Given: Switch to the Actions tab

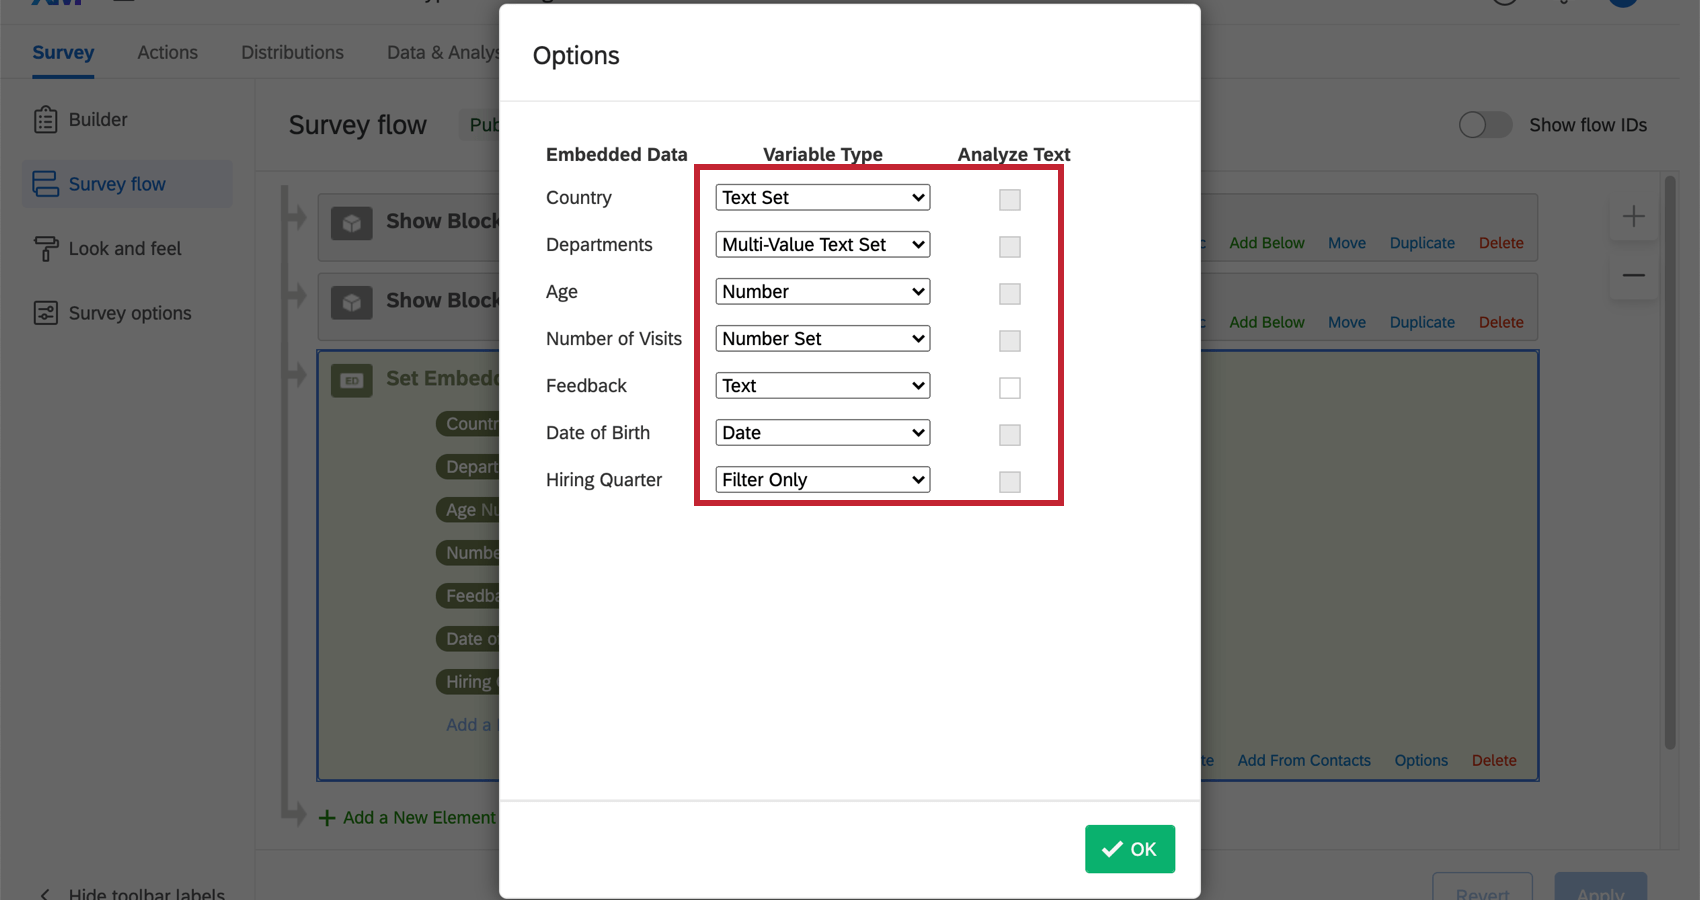Looking at the screenshot, I should pos(167,52).
